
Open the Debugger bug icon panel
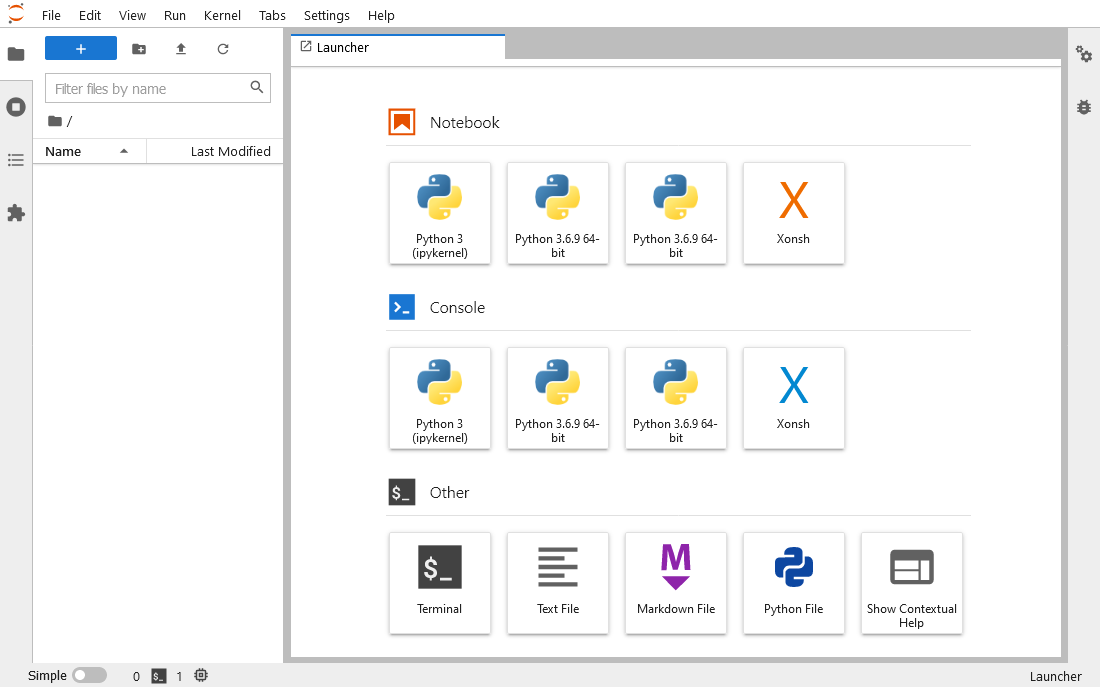tap(1084, 107)
